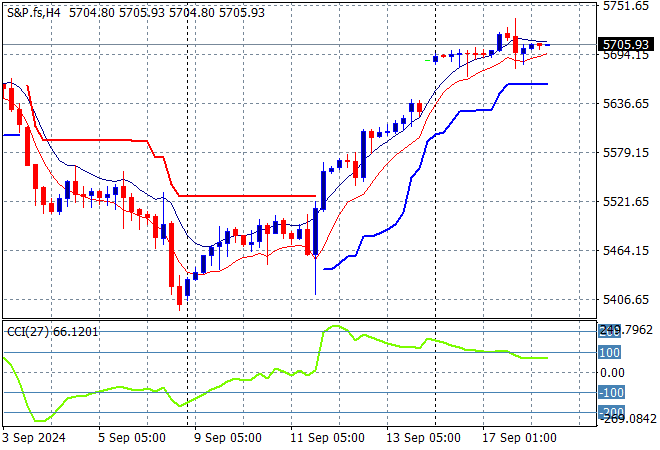
Task: Click the OHLC values 5704.80 5705.93 text
Action: tap(167, 13)
